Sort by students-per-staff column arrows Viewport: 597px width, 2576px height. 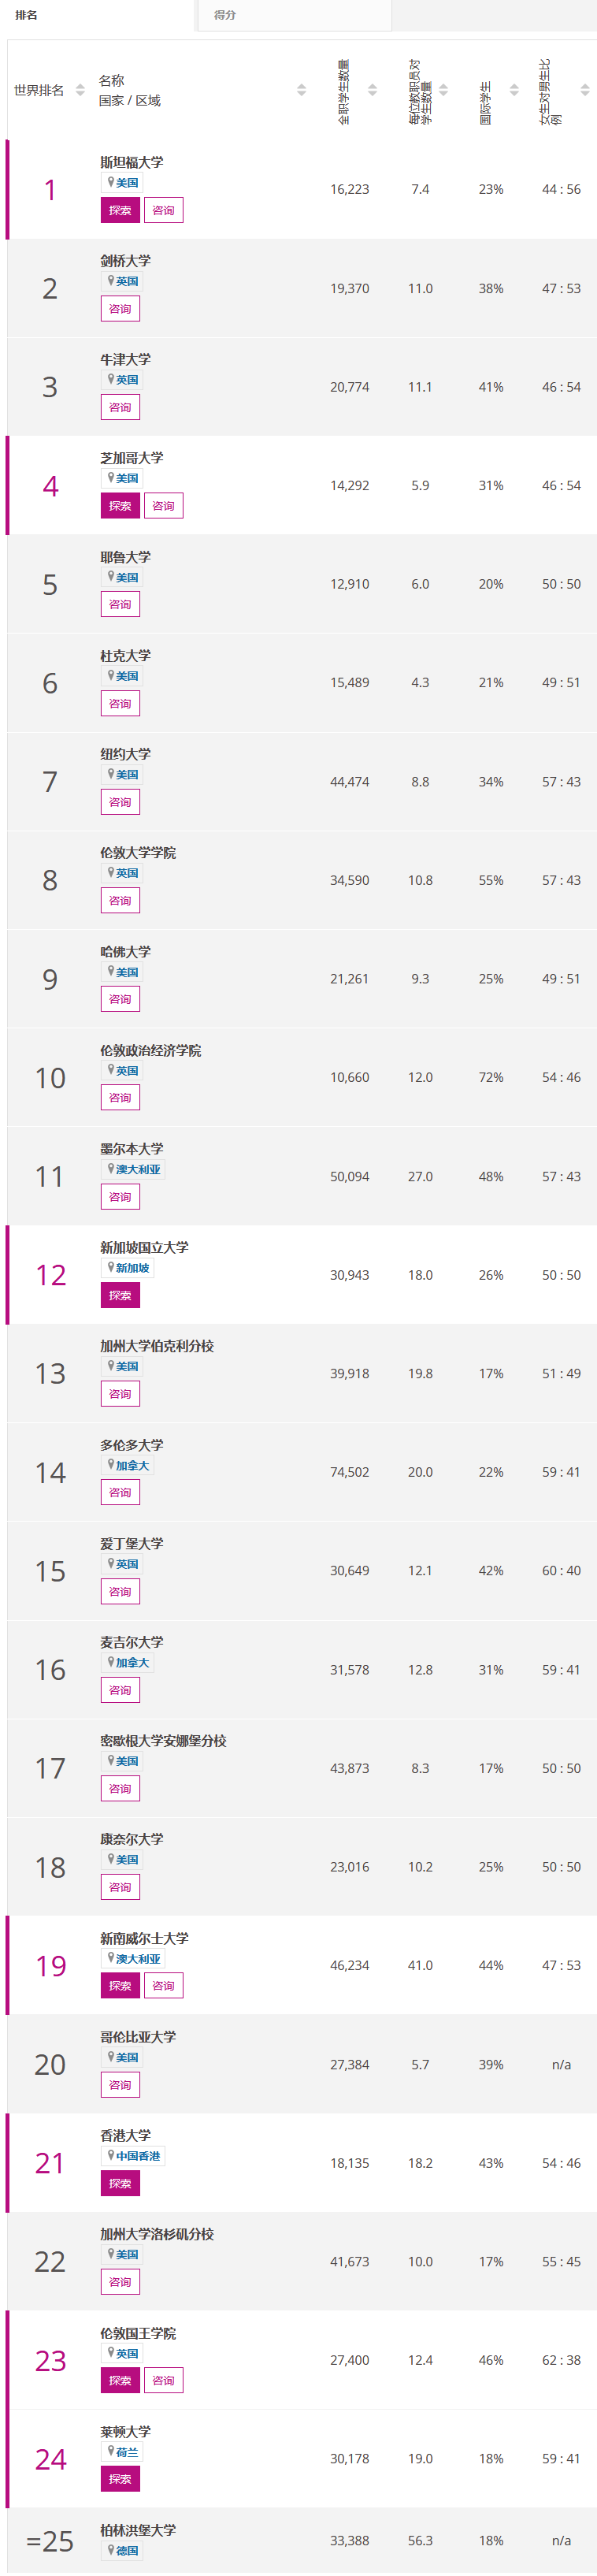(x=443, y=90)
